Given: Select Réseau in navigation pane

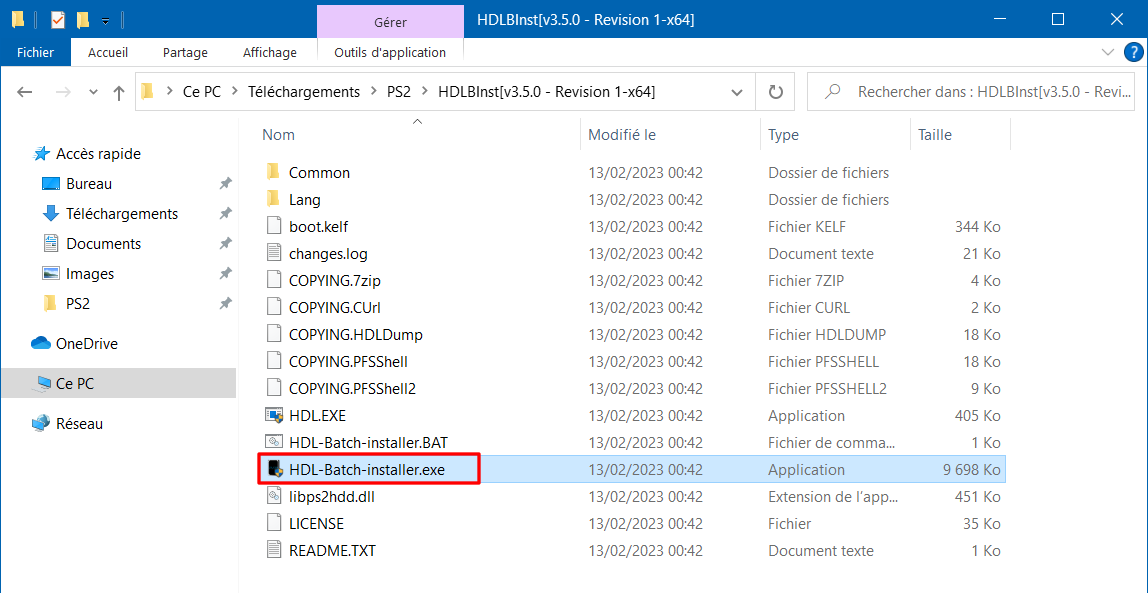Looking at the screenshot, I should (x=79, y=423).
